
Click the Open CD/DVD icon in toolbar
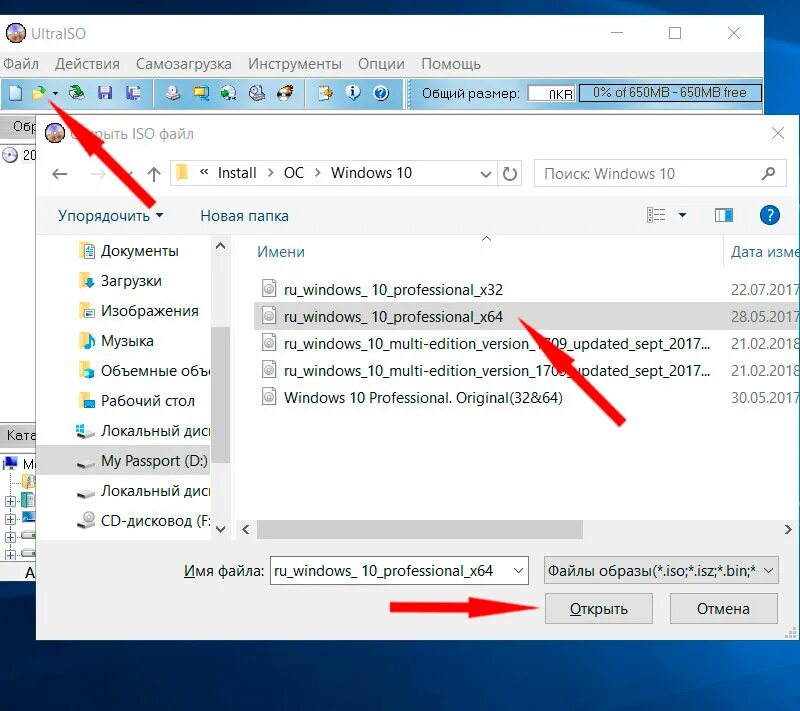click(x=77, y=93)
